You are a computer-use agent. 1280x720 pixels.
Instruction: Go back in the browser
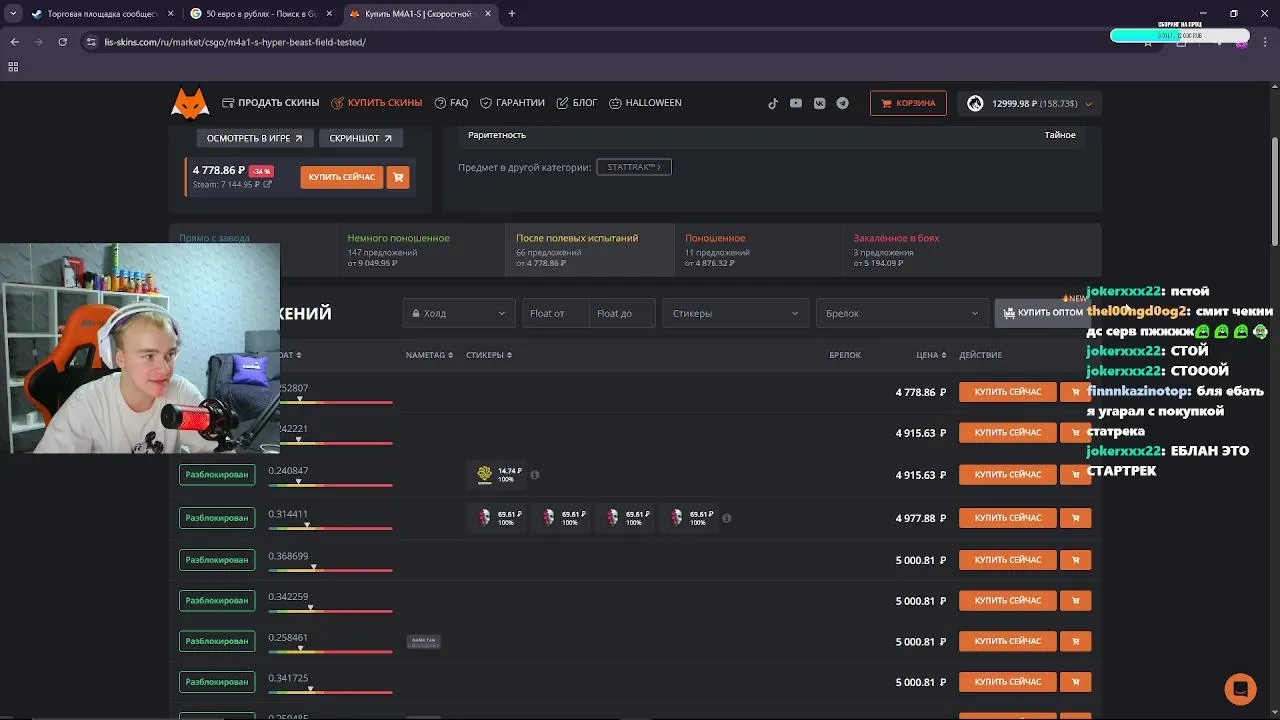click(14, 42)
